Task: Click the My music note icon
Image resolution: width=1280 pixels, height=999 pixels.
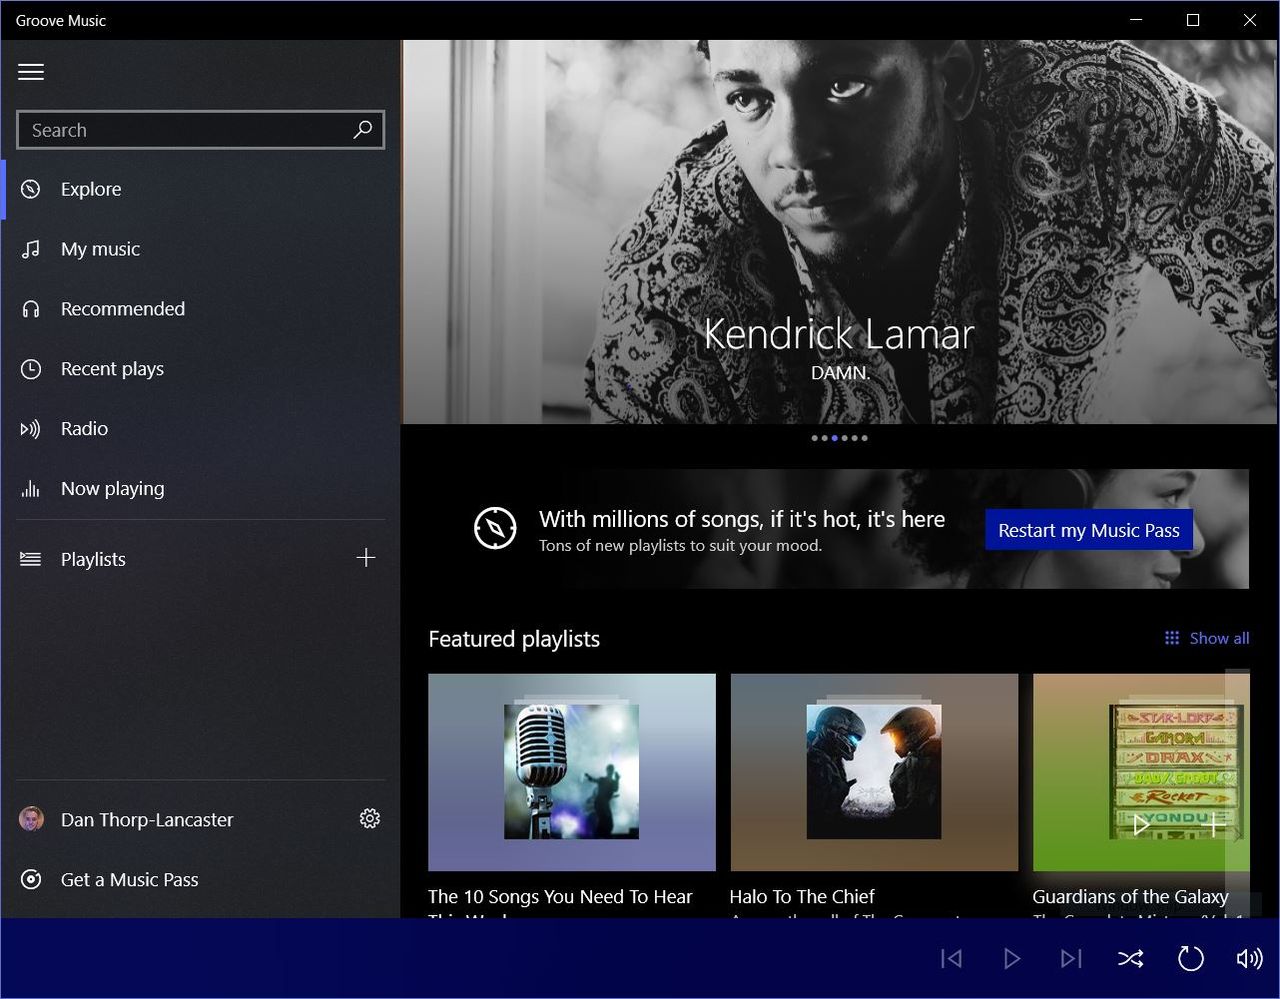Action: [x=31, y=249]
